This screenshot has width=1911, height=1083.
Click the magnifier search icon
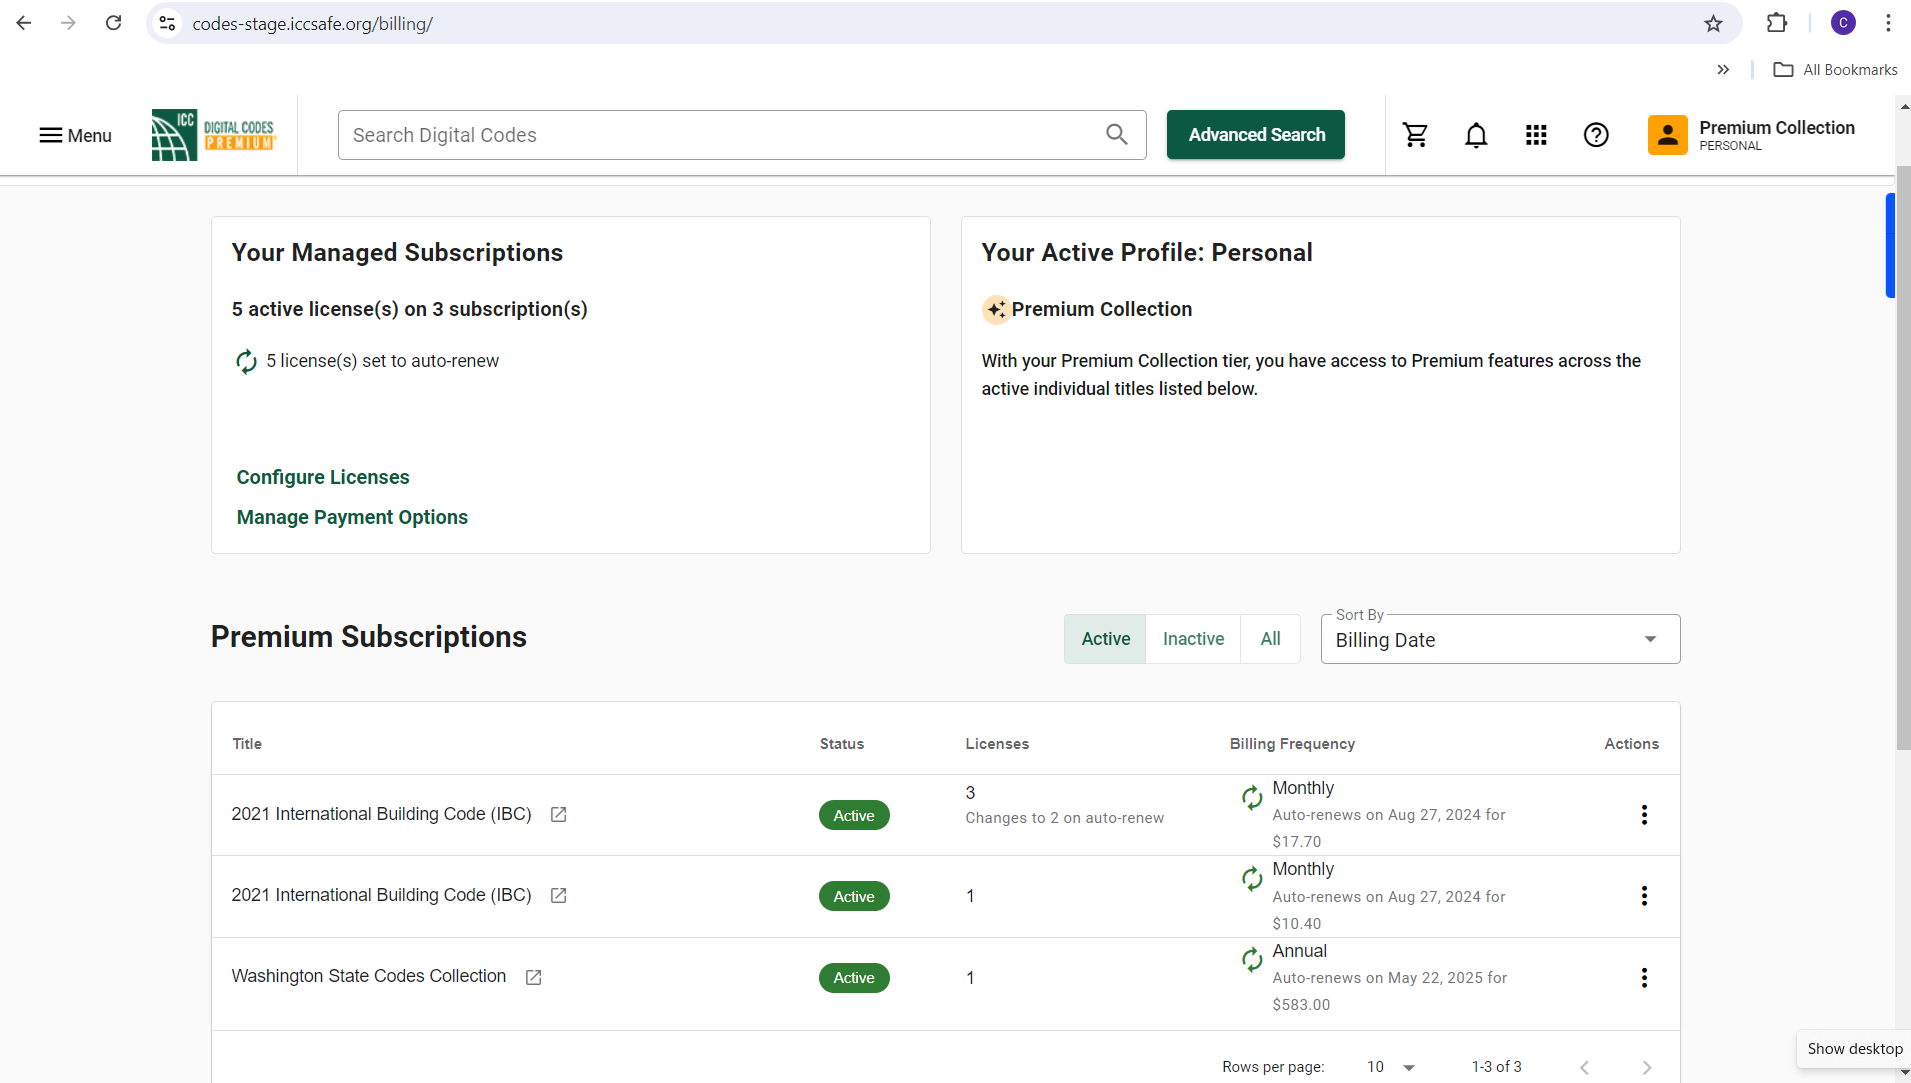tap(1117, 135)
